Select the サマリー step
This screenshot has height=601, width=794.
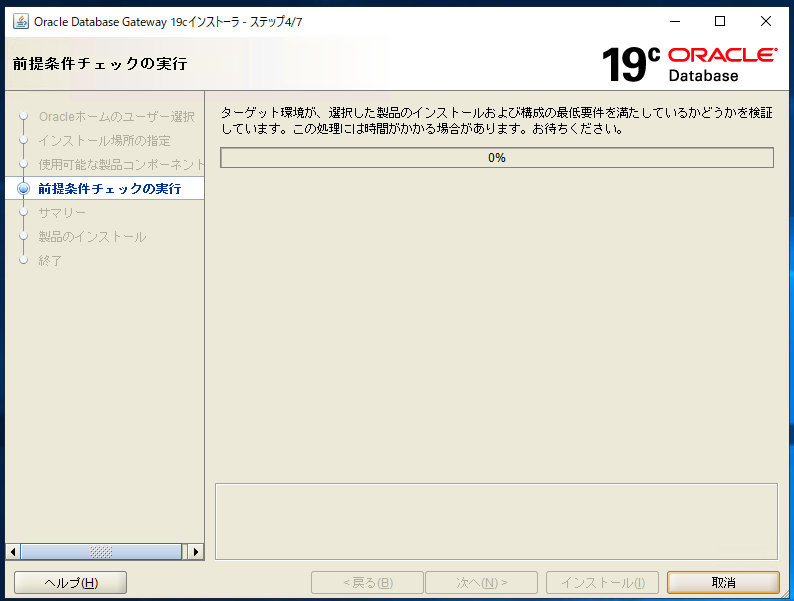(62, 213)
